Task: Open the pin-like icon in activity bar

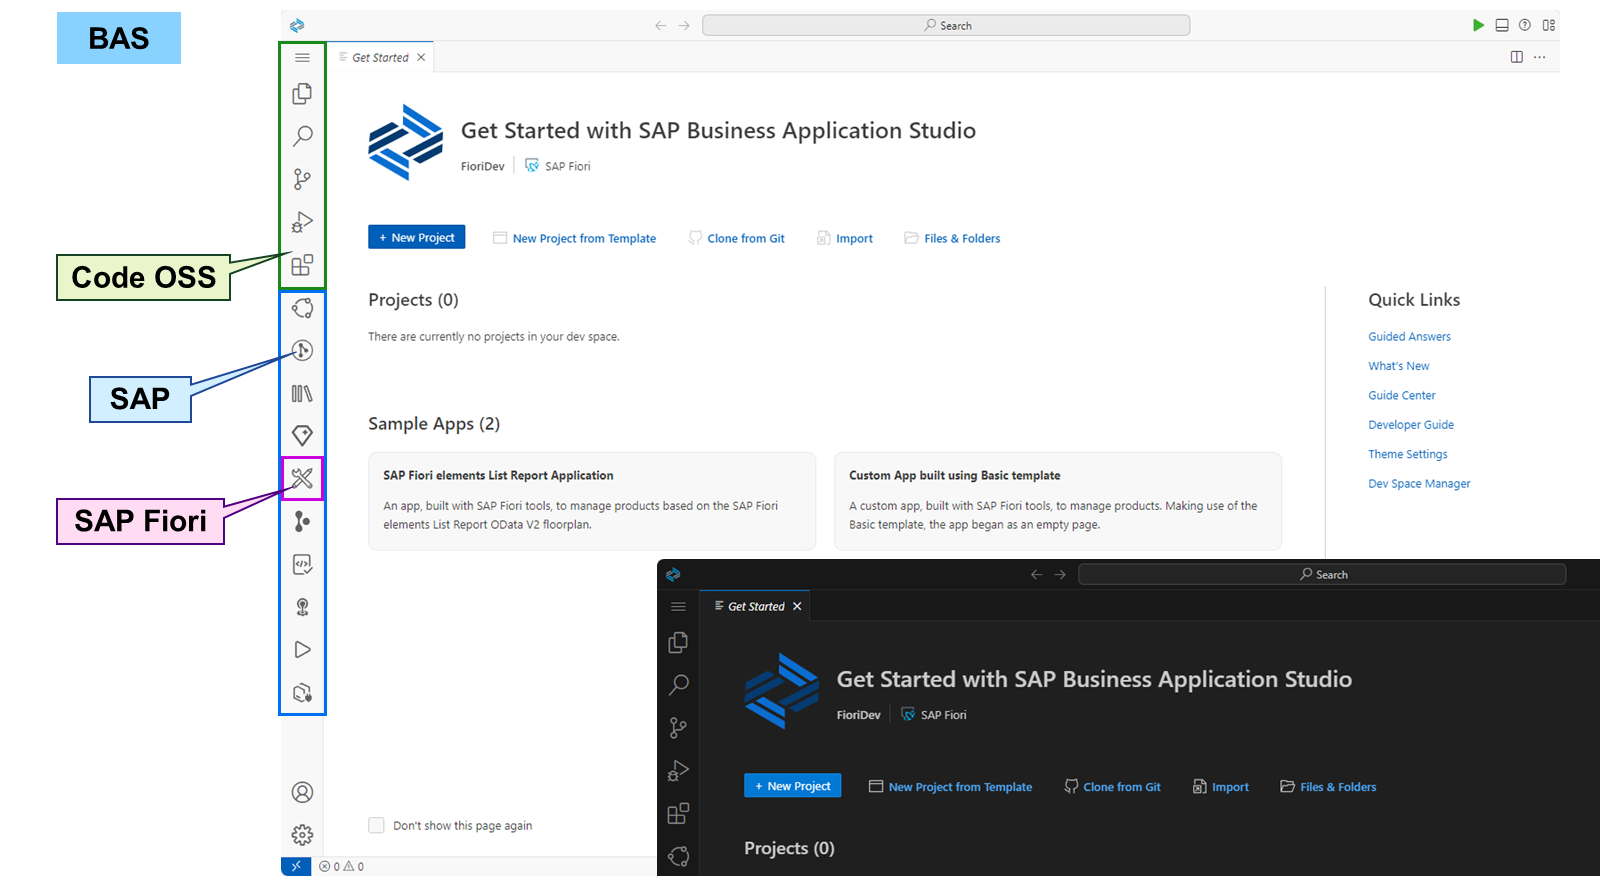Action: [x=302, y=607]
